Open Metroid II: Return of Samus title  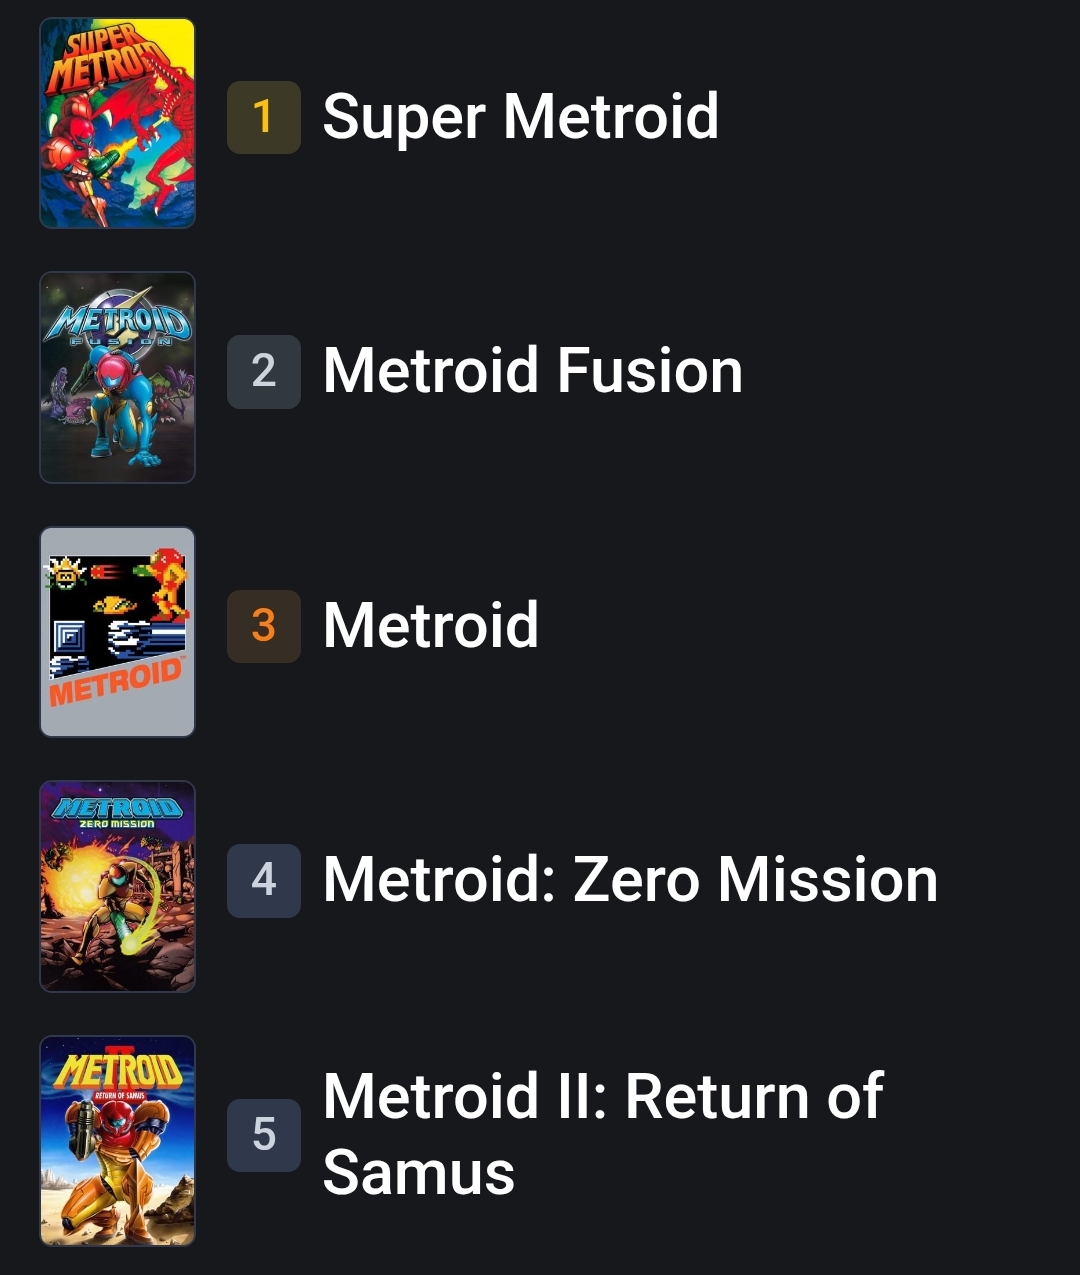click(x=603, y=1135)
